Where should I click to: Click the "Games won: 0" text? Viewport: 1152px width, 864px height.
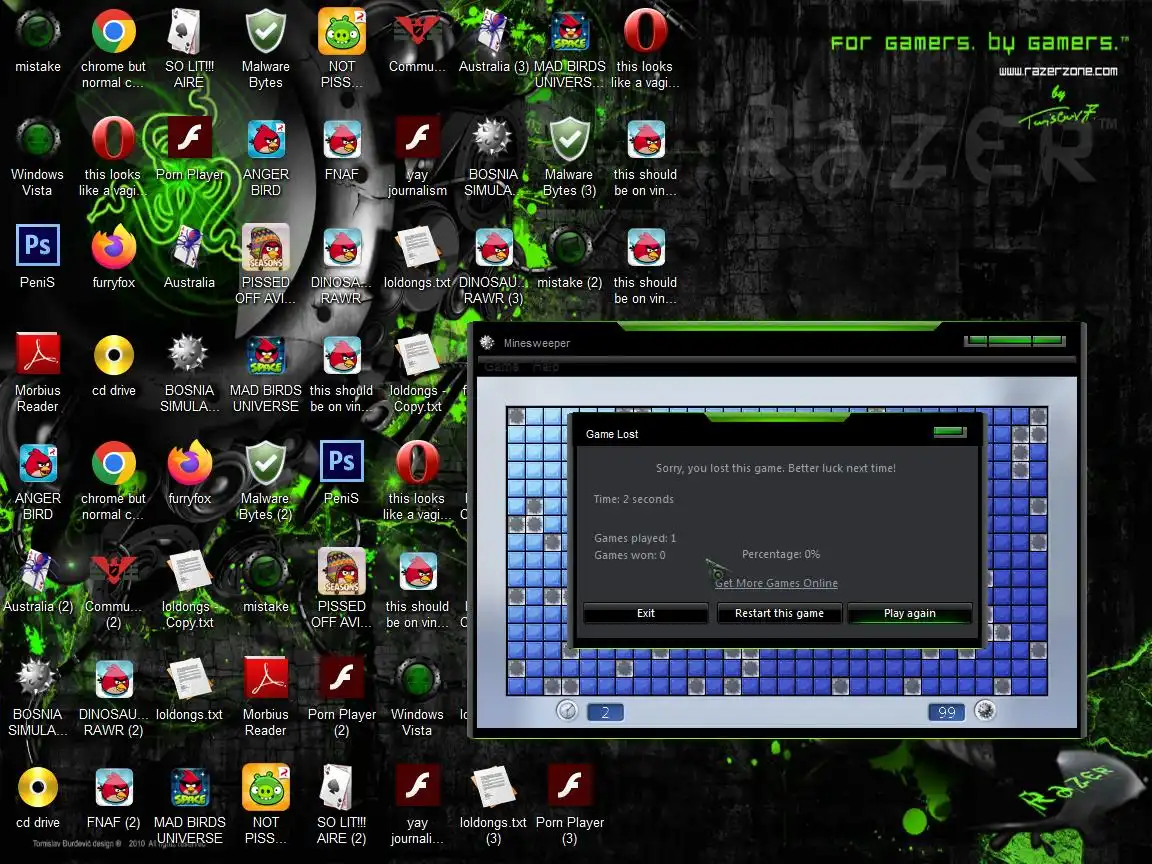pyautogui.click(x=630, y=555)
